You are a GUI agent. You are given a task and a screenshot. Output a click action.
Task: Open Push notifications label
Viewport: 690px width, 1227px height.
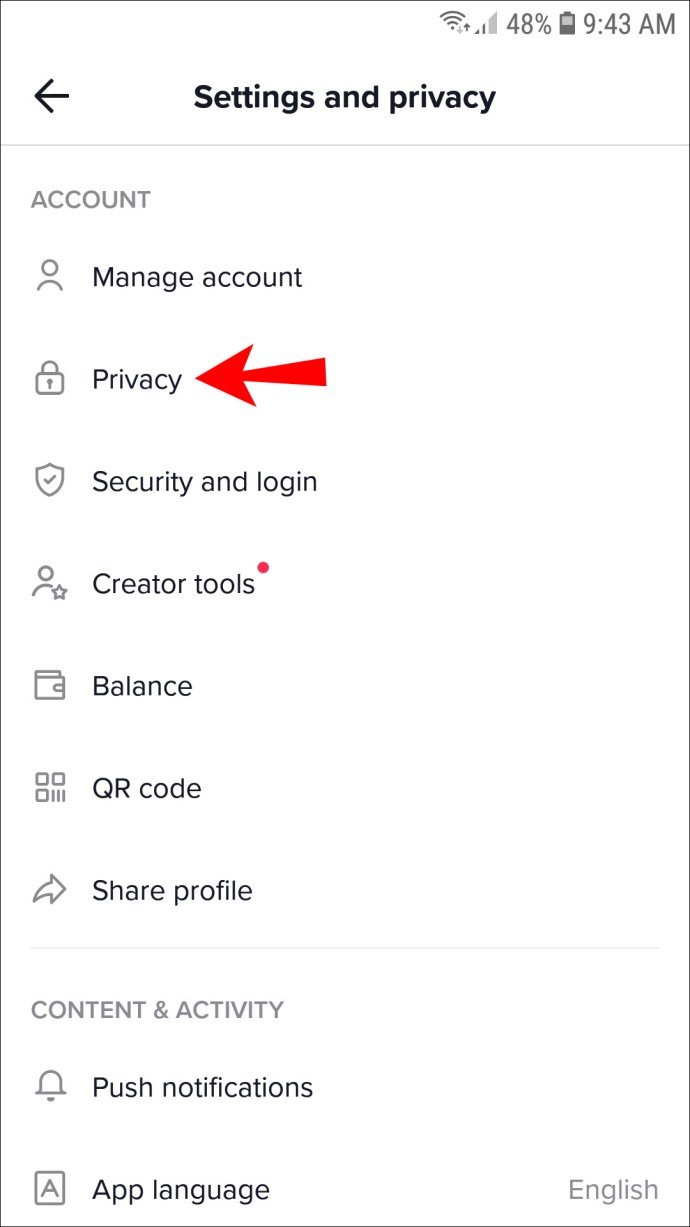(202, 1087)
